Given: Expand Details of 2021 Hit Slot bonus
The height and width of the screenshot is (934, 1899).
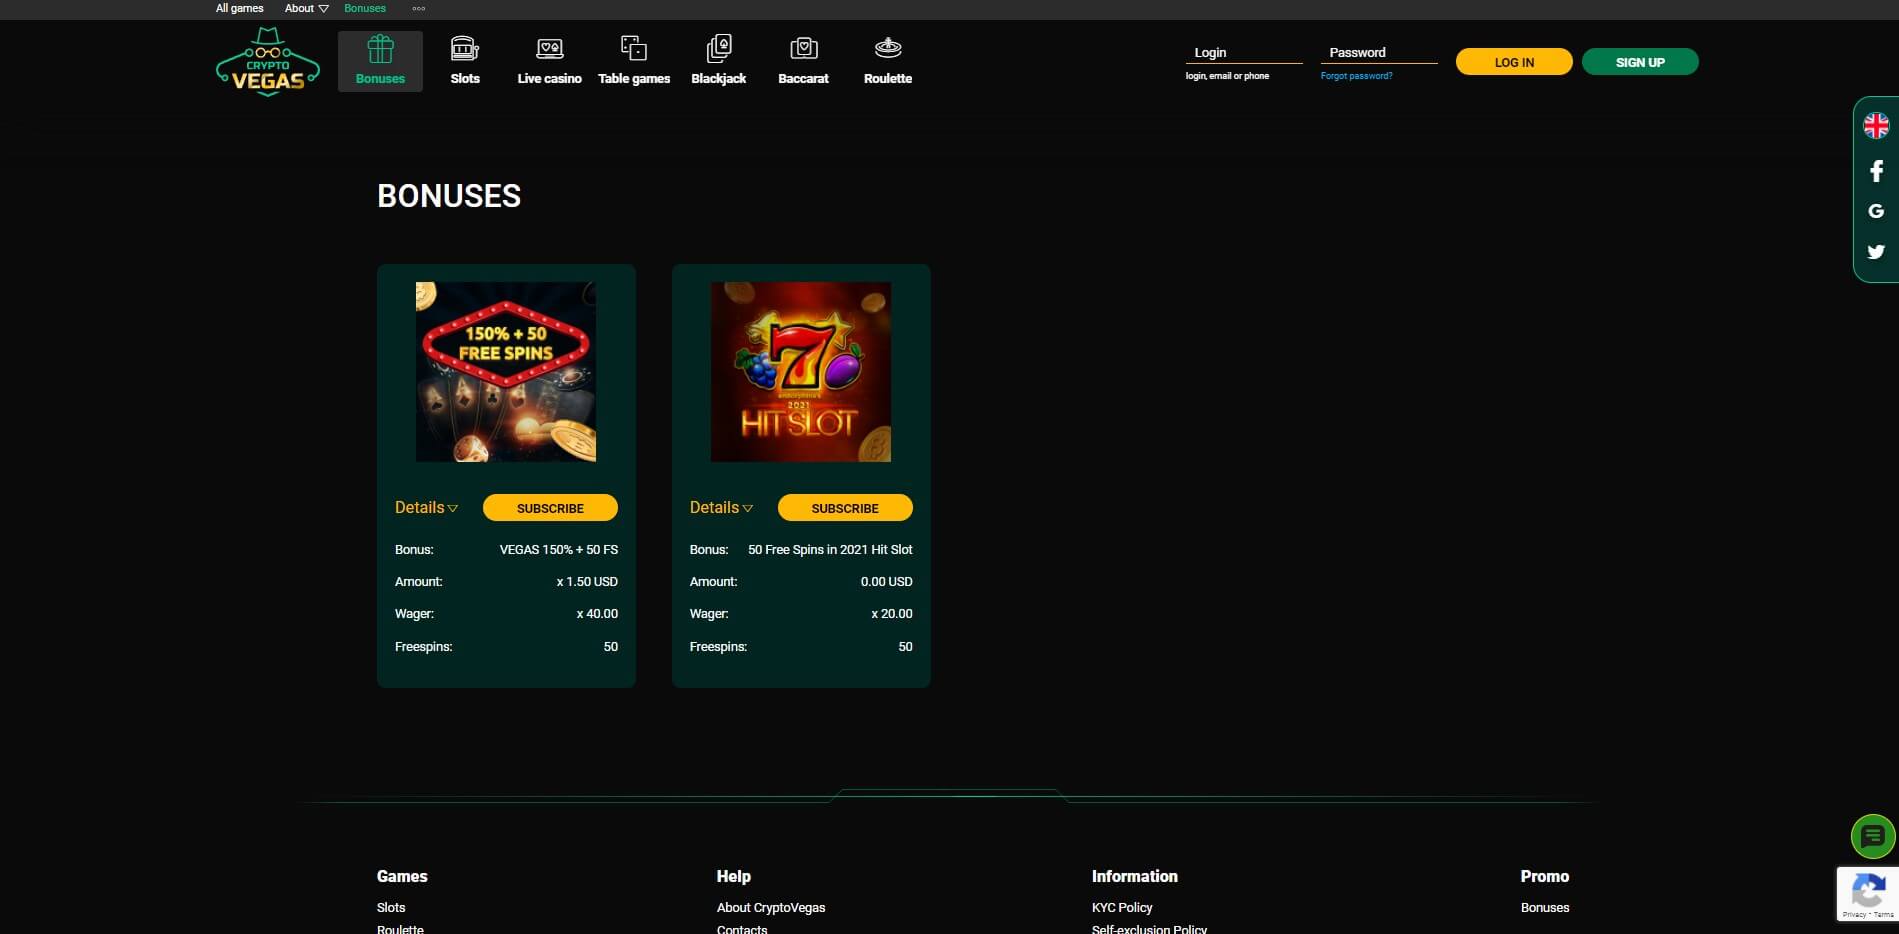Looking at the screenshot, I should click(x=721, y=508).
